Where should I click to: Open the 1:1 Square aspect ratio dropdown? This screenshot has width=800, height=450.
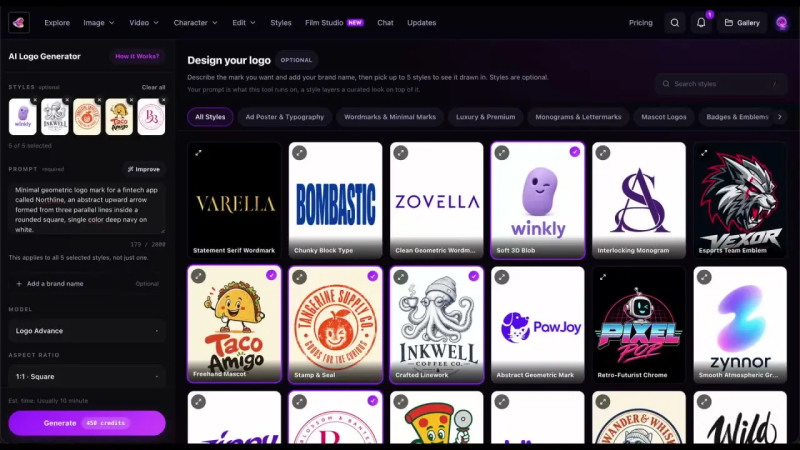click(x=87, y=377)
